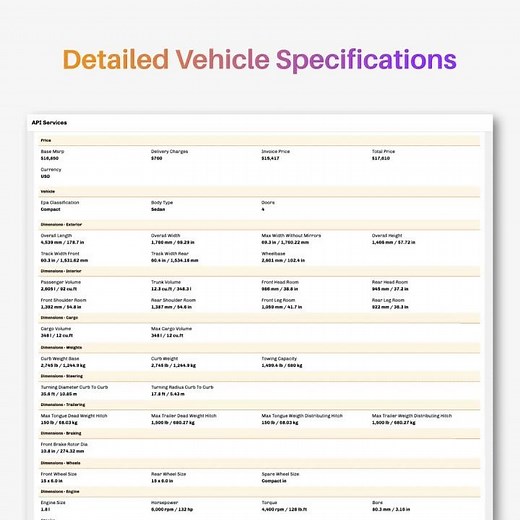The width and height of the screenshot is (520, 520).
Task: Select the Vehicle section header
Action: [259, 191]
